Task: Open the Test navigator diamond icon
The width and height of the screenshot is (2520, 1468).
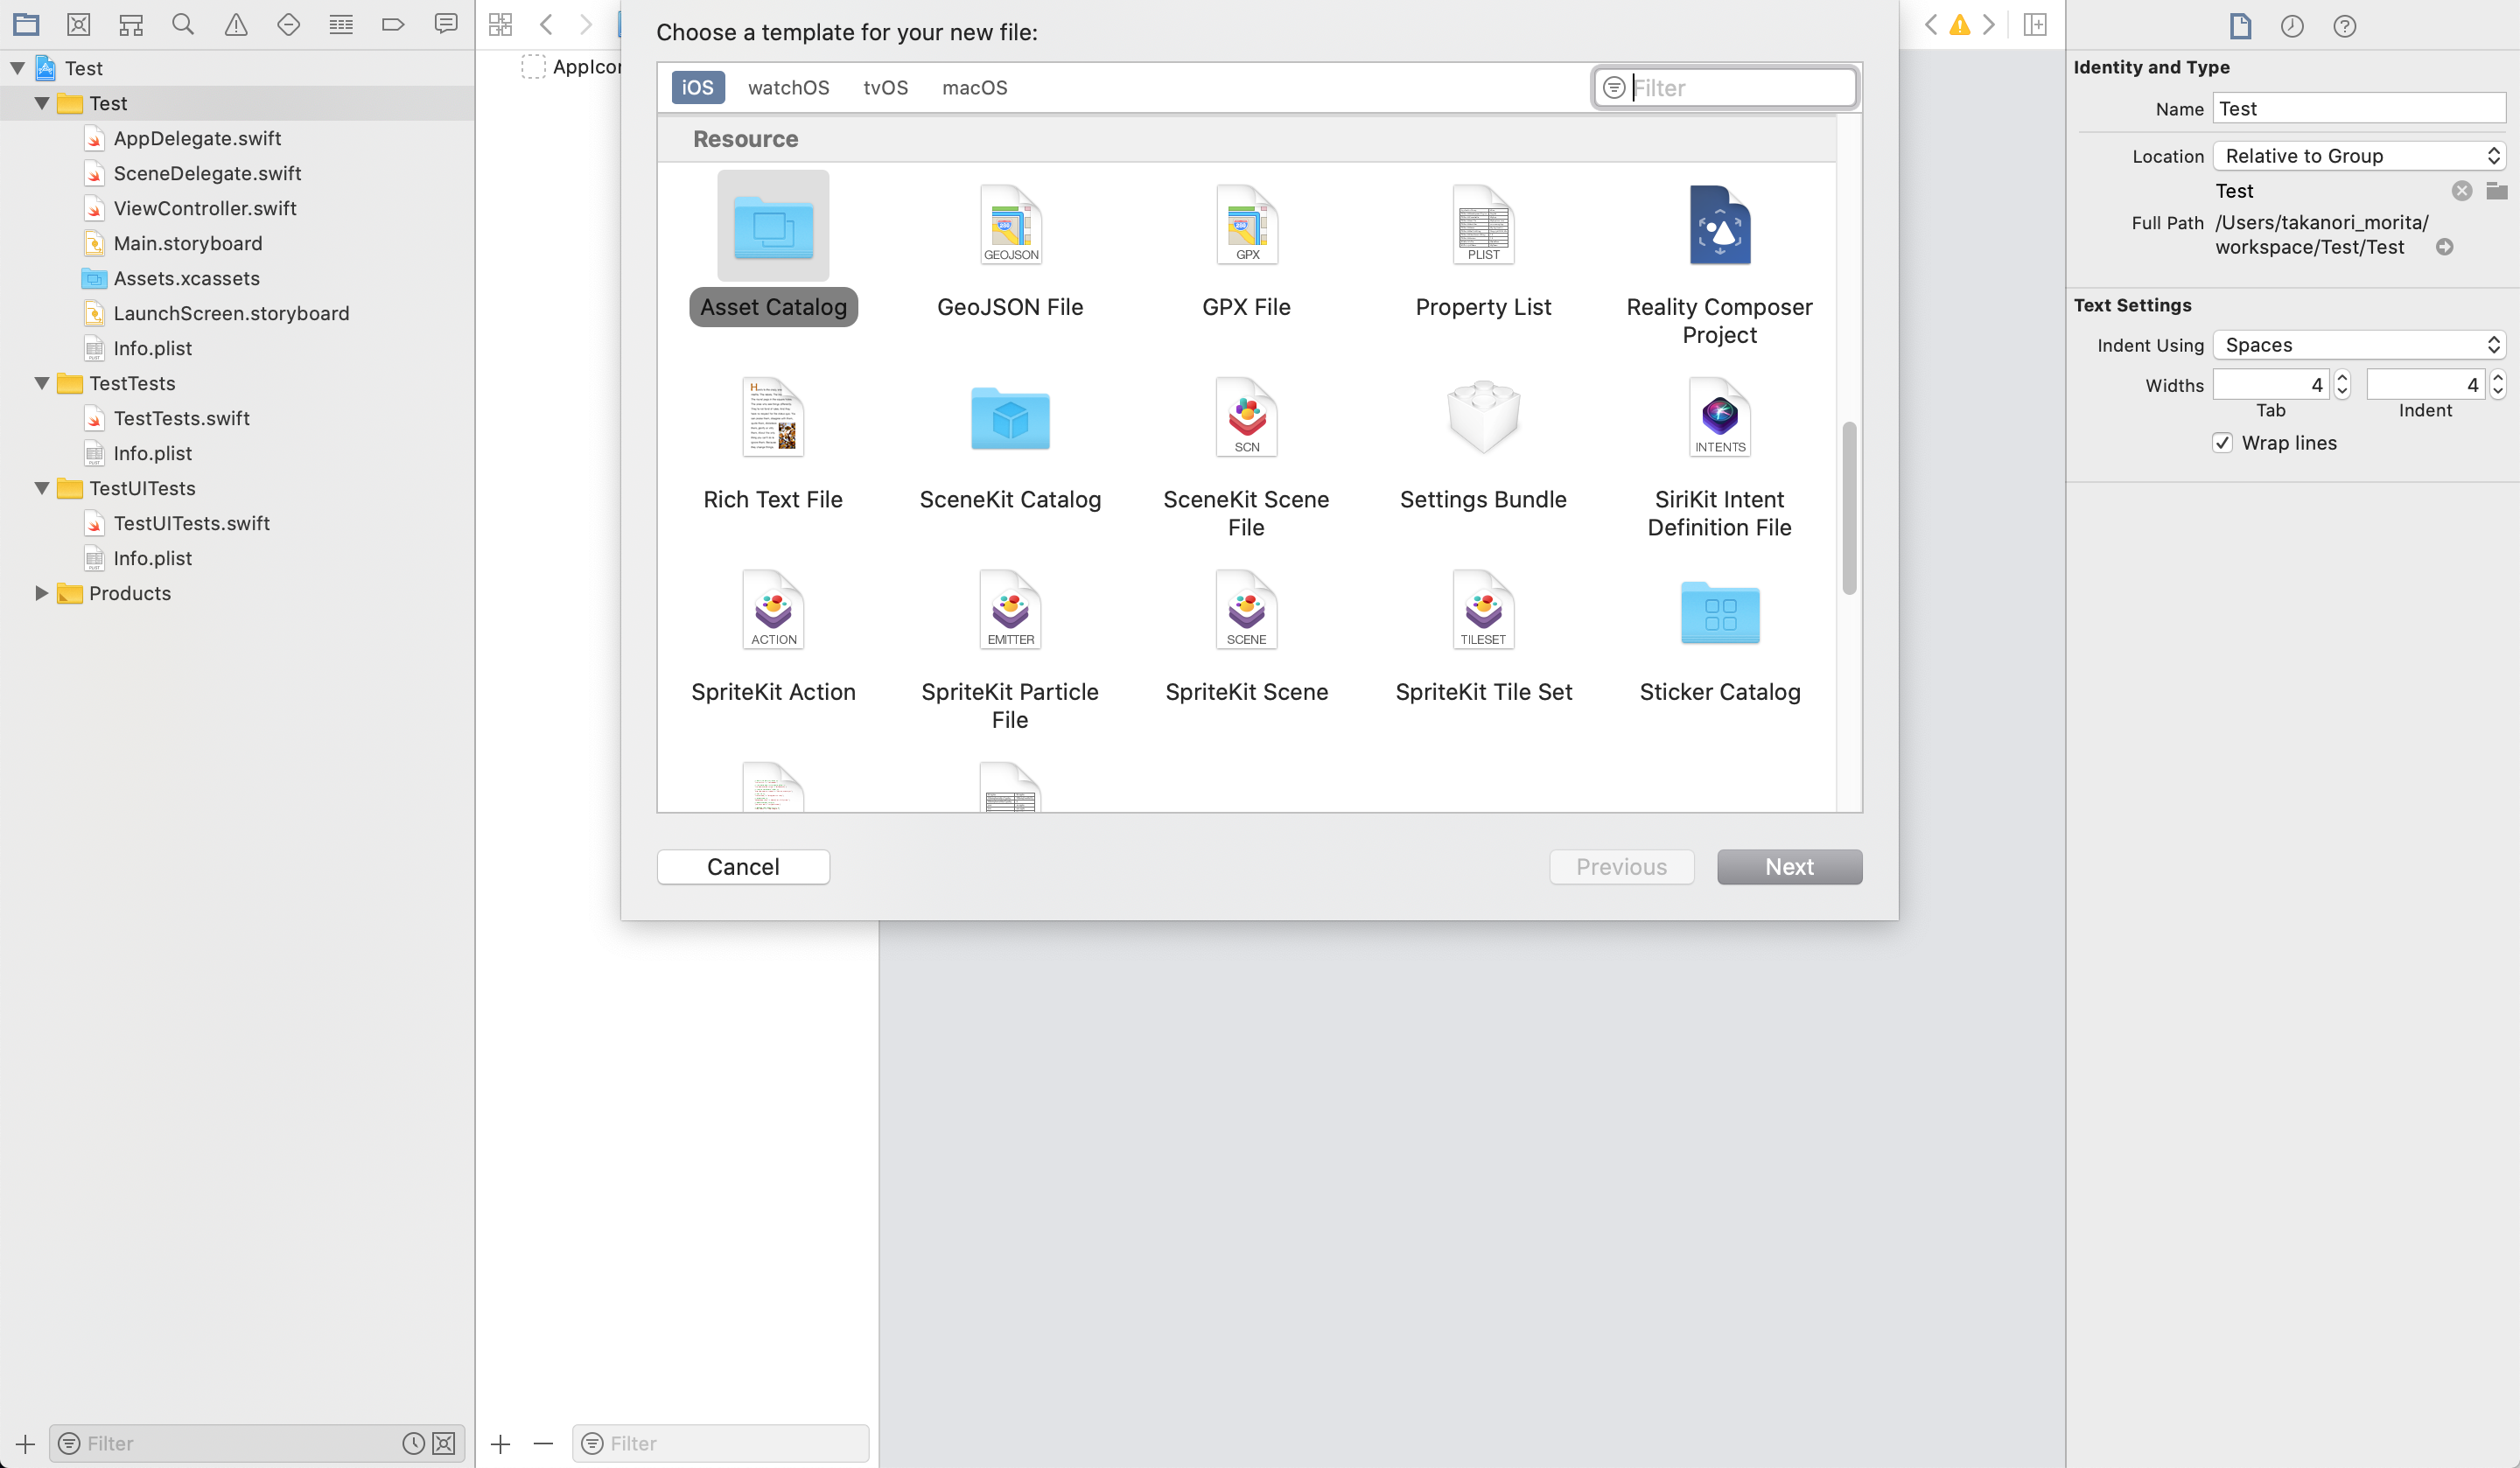Action: [x=288, y=24]
